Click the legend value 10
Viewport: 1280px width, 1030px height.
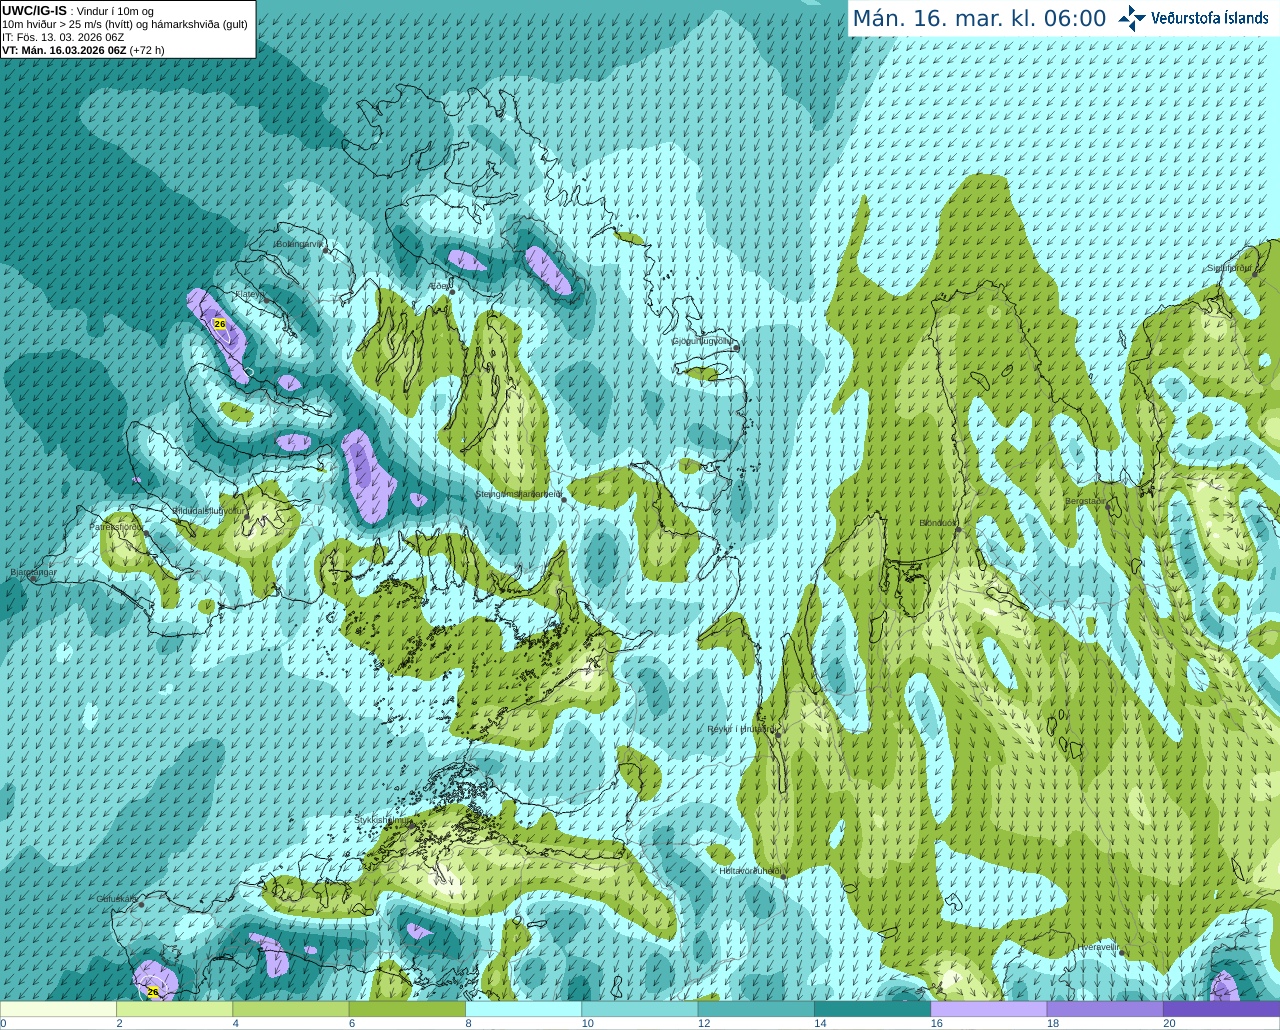[x=588, y=1023]
